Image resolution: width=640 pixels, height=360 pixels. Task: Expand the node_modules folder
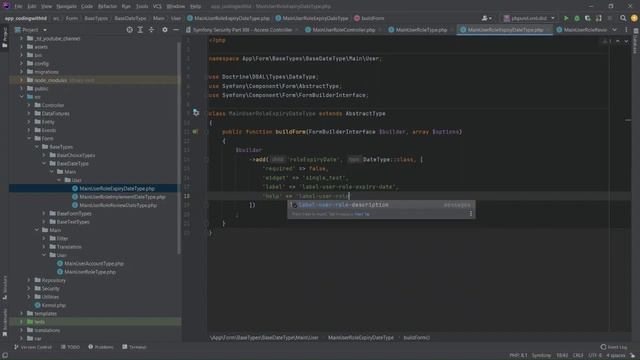point(22,80)
